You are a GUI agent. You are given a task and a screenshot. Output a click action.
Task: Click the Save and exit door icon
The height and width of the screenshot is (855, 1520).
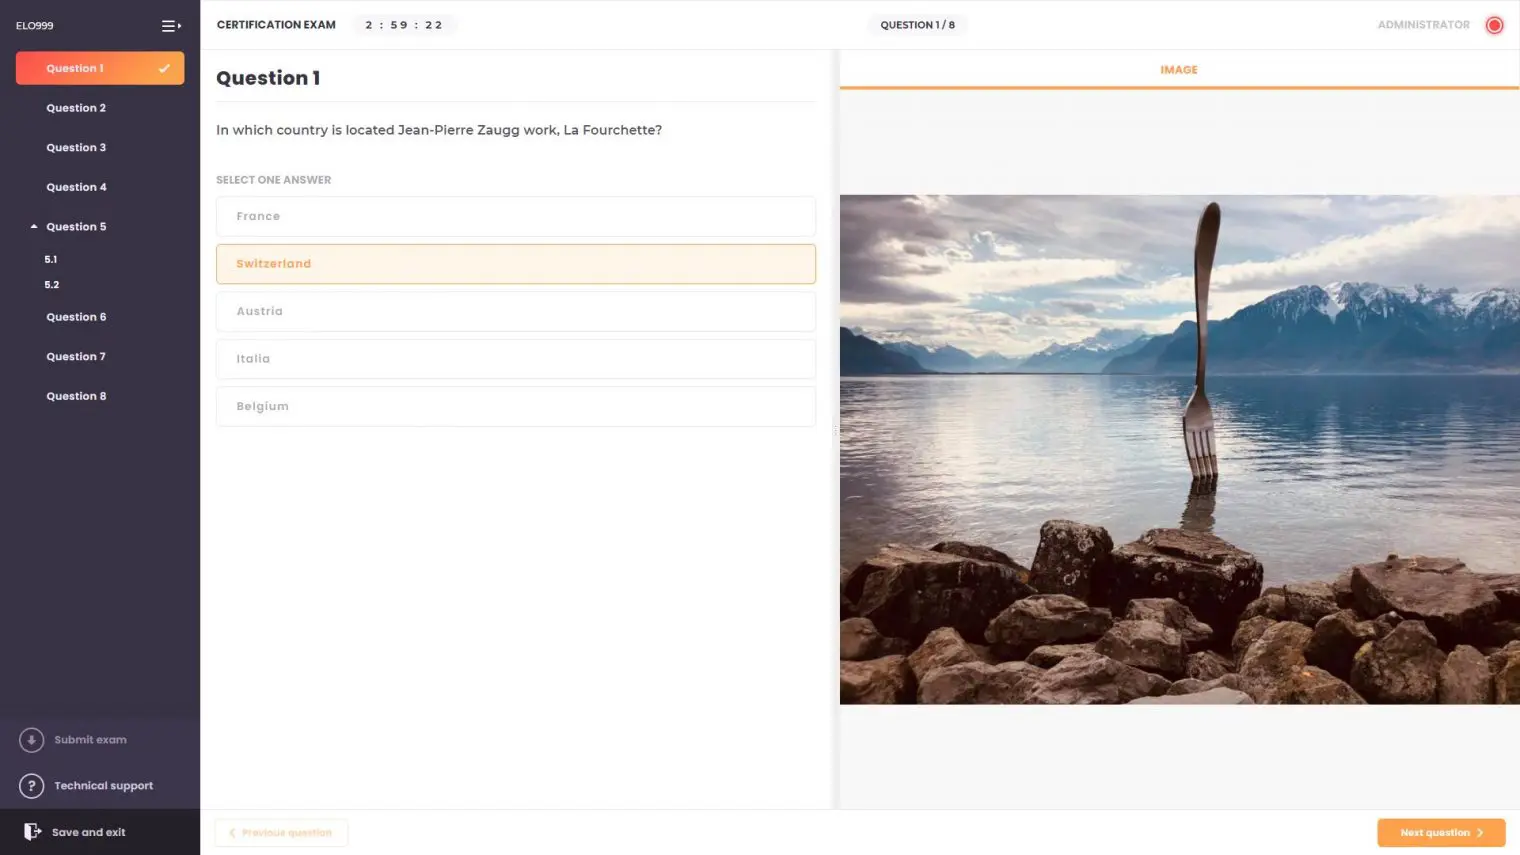32,832
